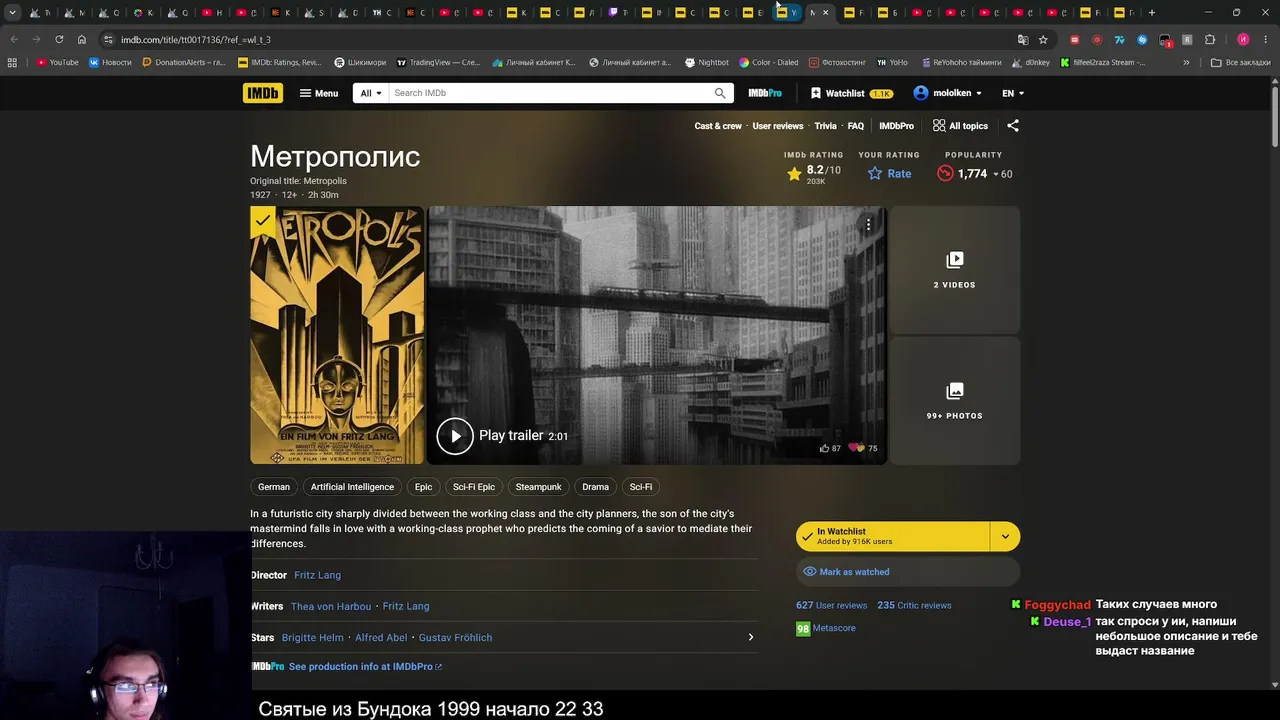Mark as watched with eye button
The height and width of the screenshot is (720, 1280).
908,572
